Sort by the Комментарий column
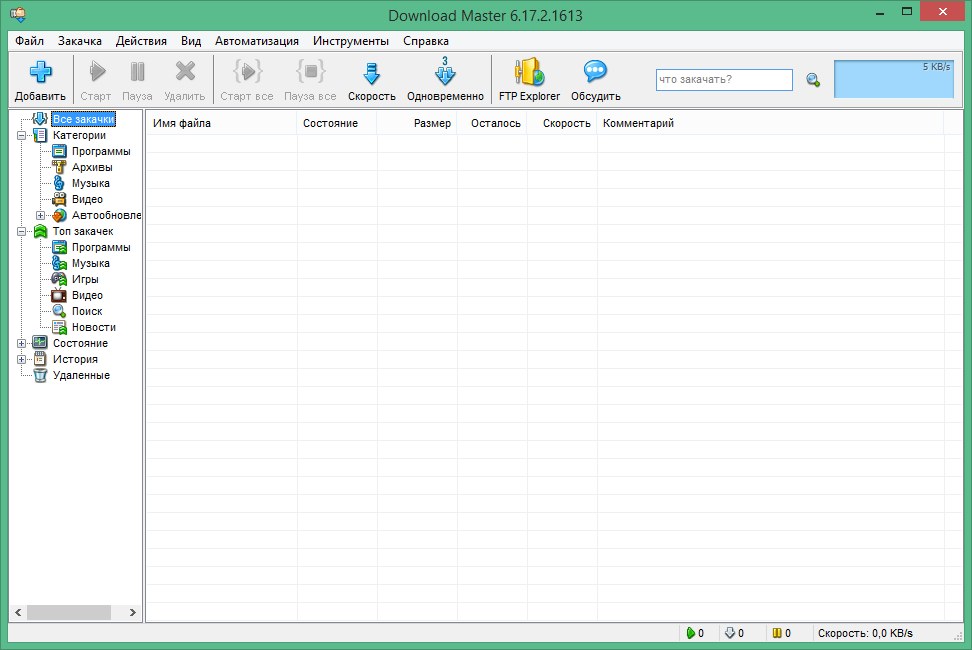Viewport: 972px width, 650px height. click(x=770, y=123)
